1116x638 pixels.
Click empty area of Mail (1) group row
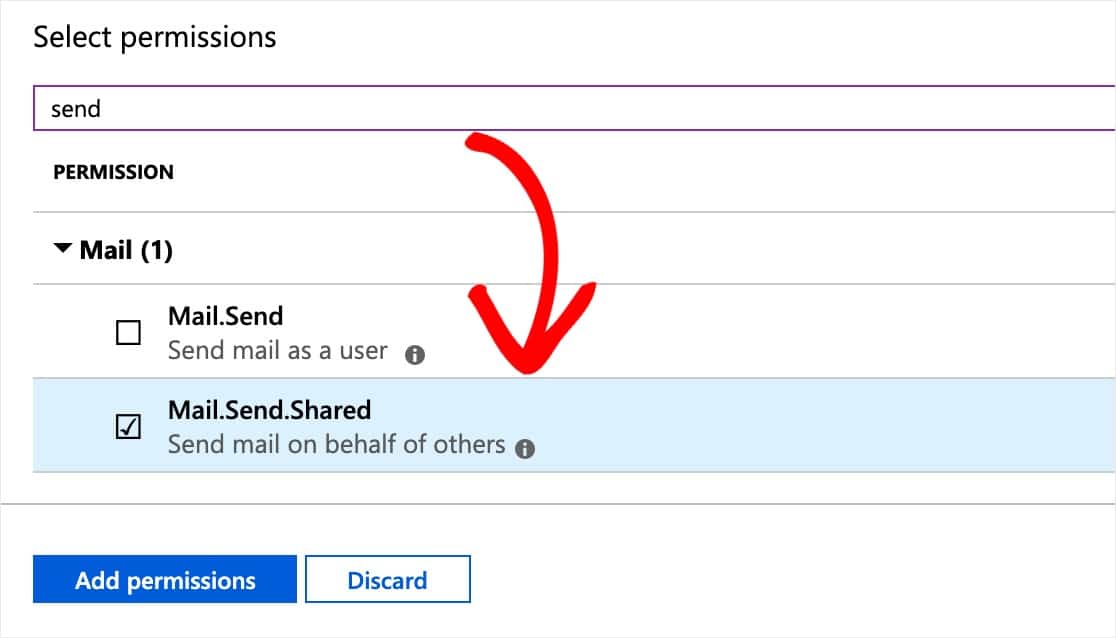818,249
